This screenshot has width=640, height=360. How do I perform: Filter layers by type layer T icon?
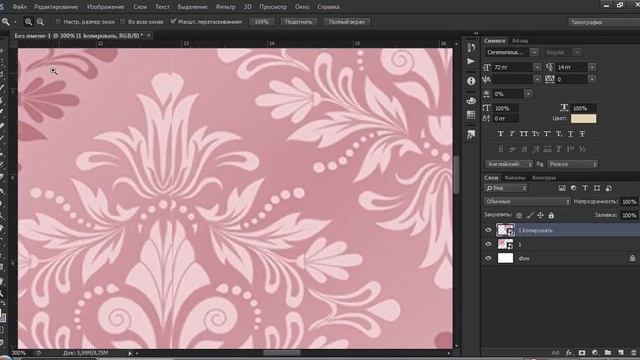tap(585, 188)
